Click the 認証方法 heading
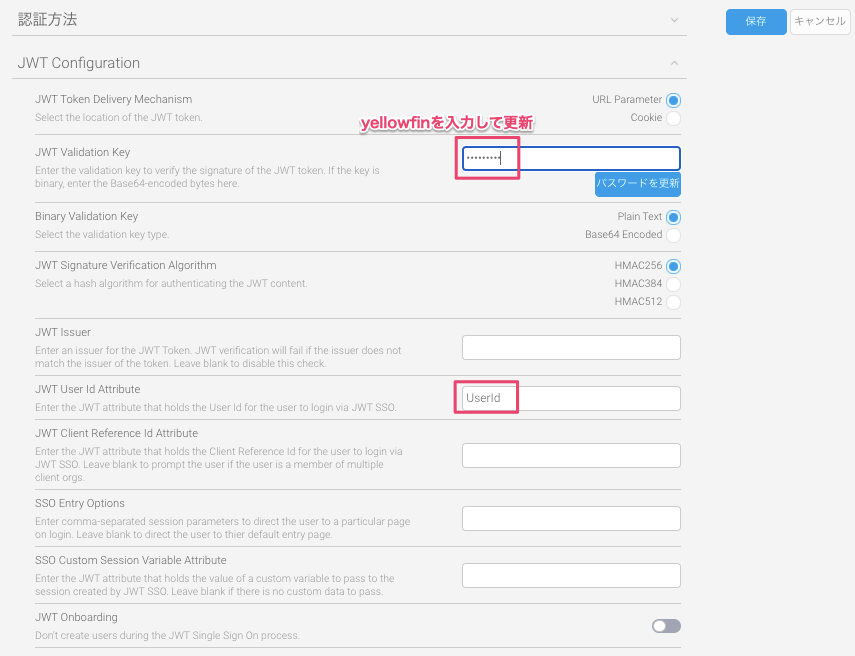This screenshot has width=855, height=656. 47,20
